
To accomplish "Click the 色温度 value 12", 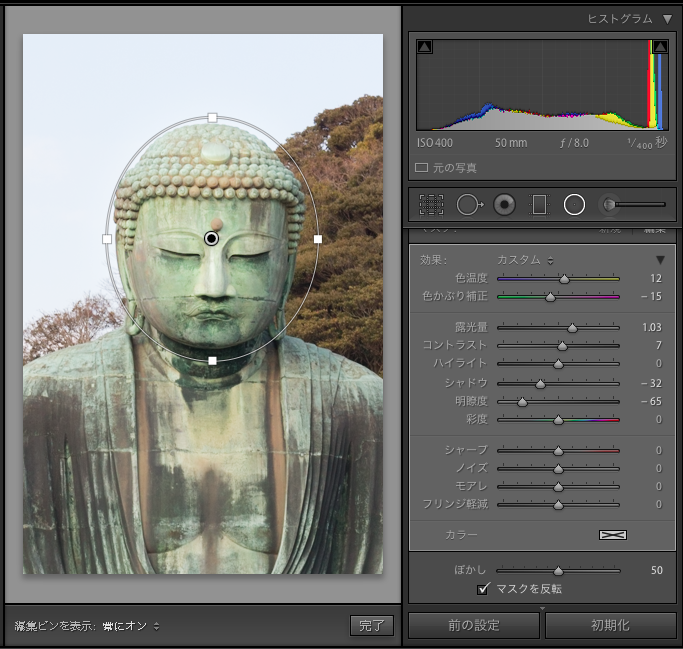I will [x=656, y=278].
